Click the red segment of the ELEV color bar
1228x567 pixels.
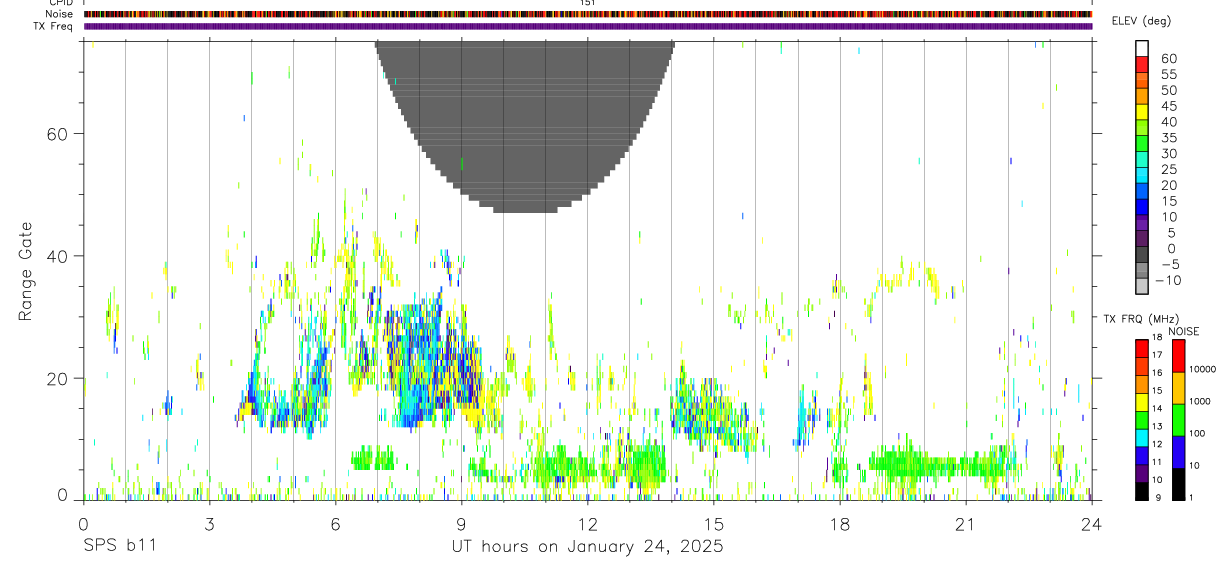point(1142,65)
